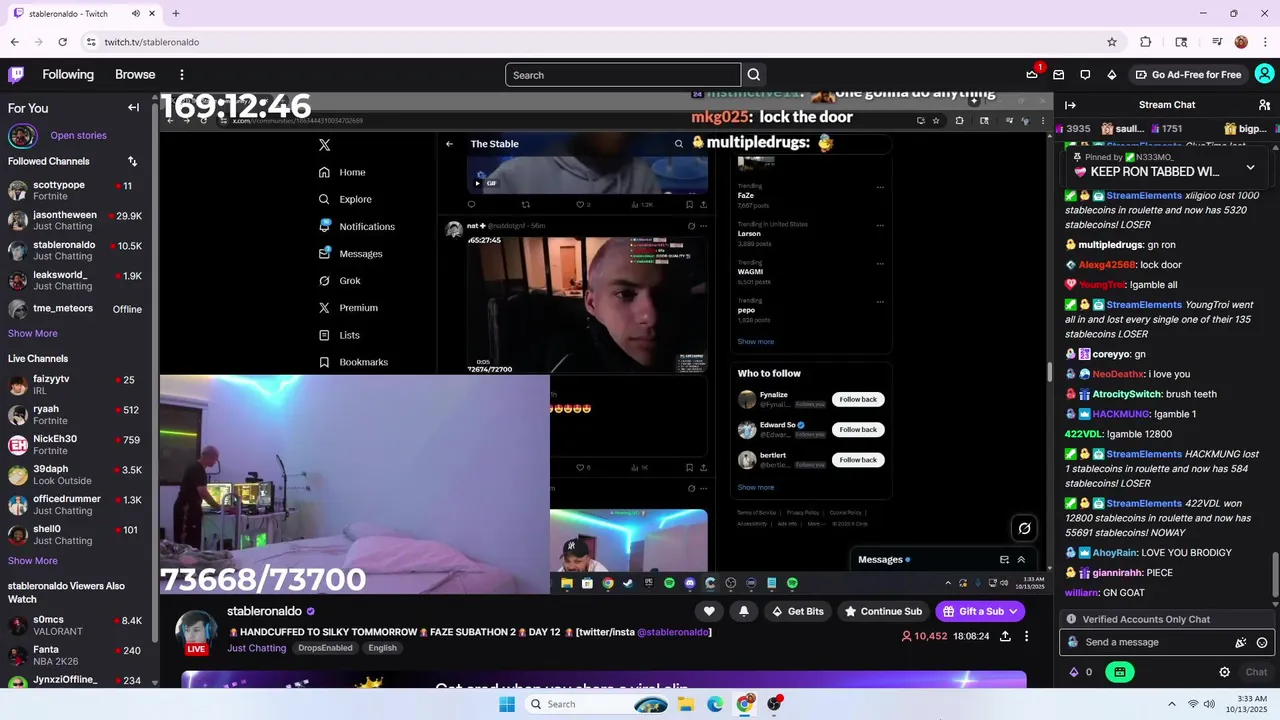Click English language tag

[382, 648]
